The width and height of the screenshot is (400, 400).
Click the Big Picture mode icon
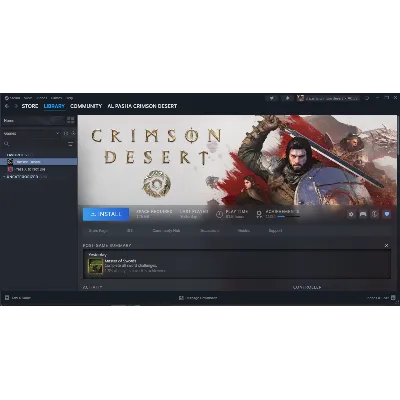(367, 98)
